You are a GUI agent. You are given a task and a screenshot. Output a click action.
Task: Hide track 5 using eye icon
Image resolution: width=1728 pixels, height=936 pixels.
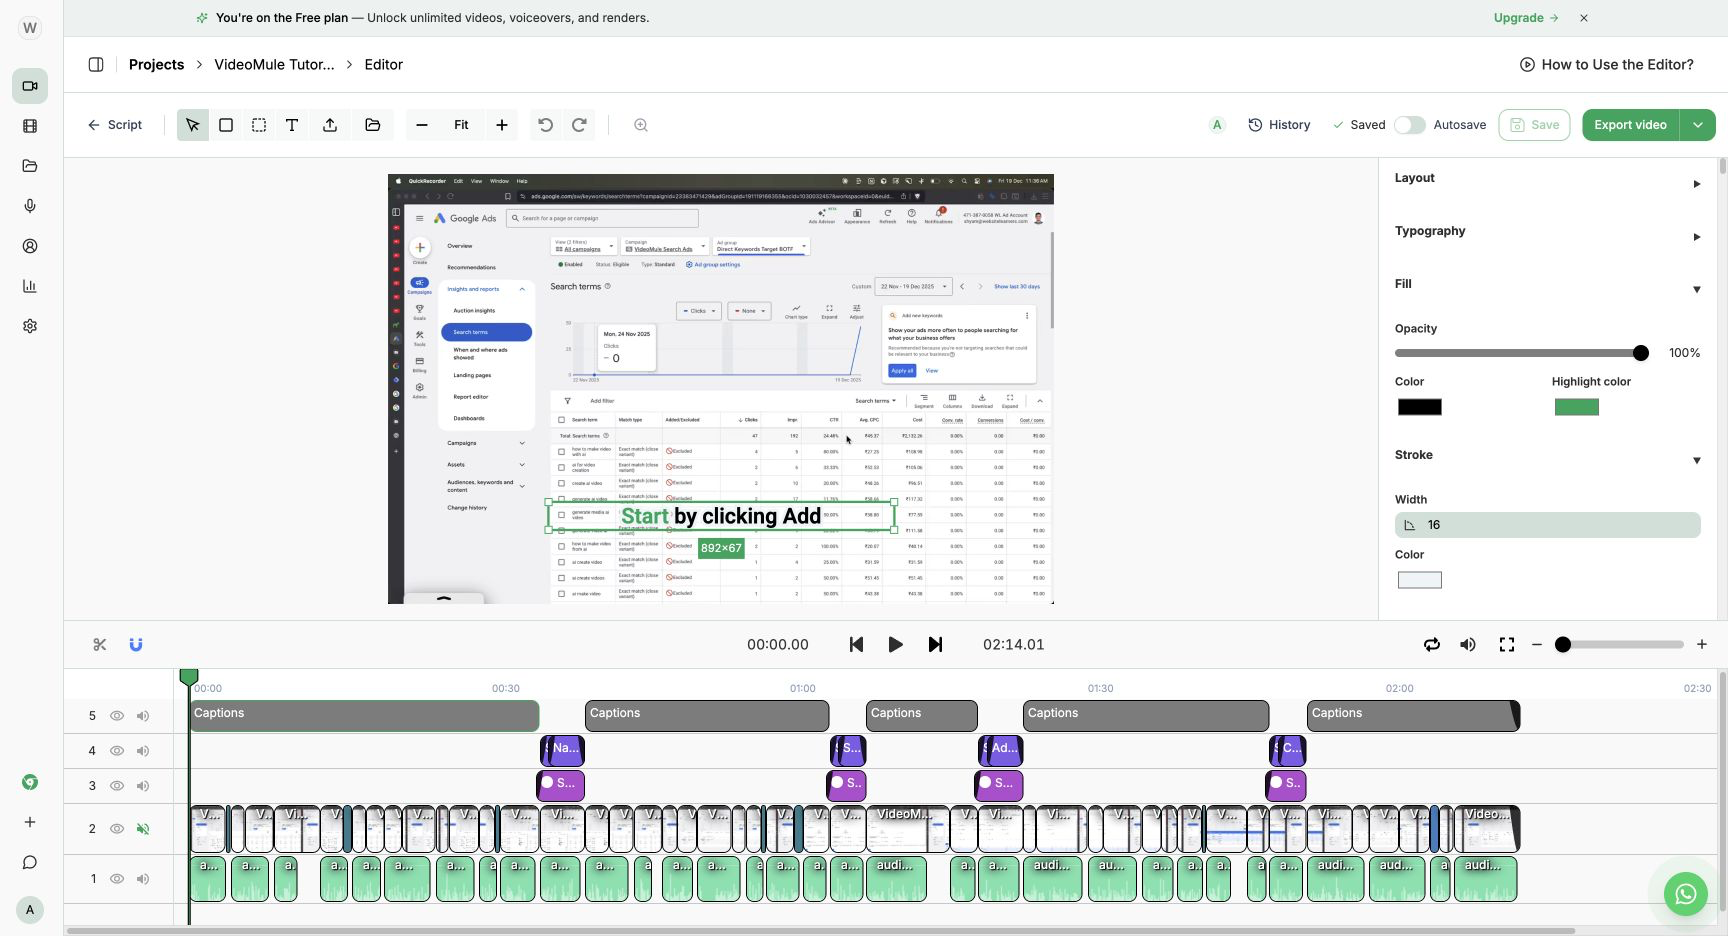[x=117, y=716]
